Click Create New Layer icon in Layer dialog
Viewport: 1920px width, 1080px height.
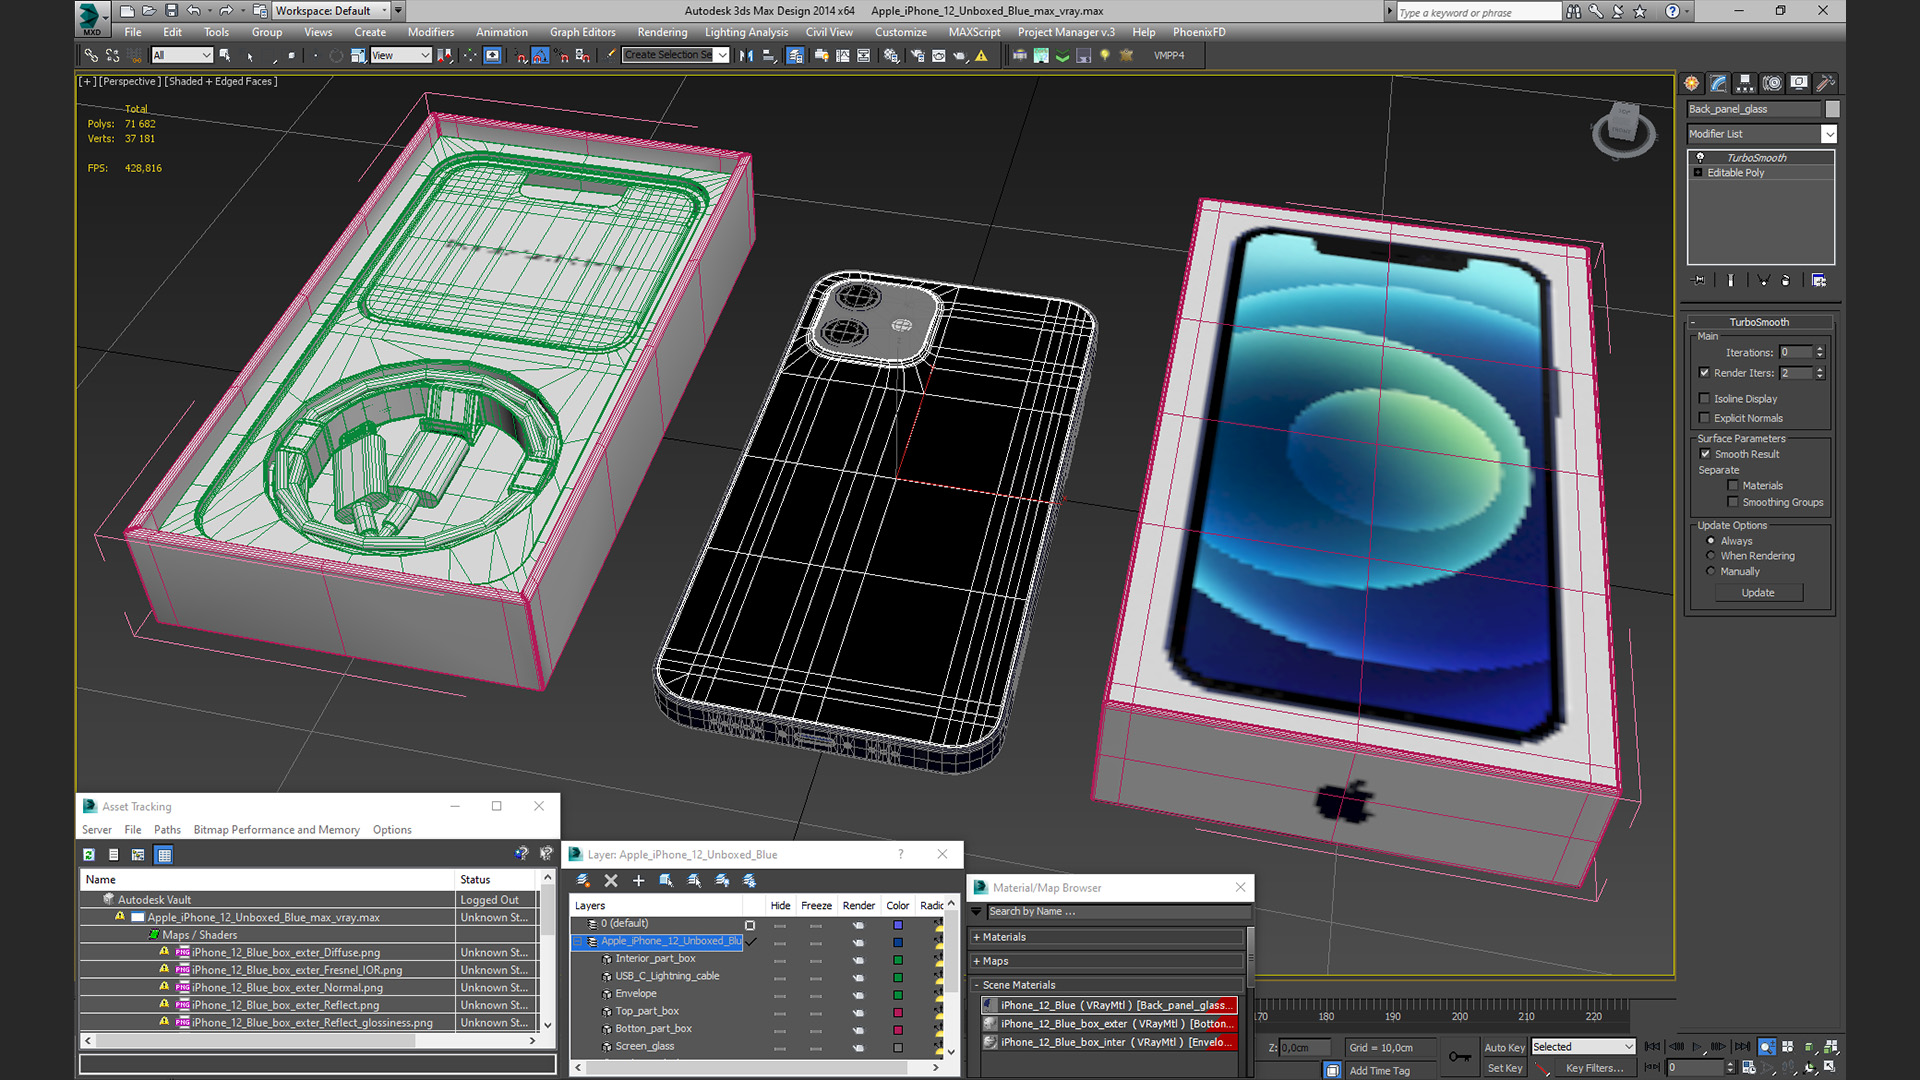coord(583,881)
